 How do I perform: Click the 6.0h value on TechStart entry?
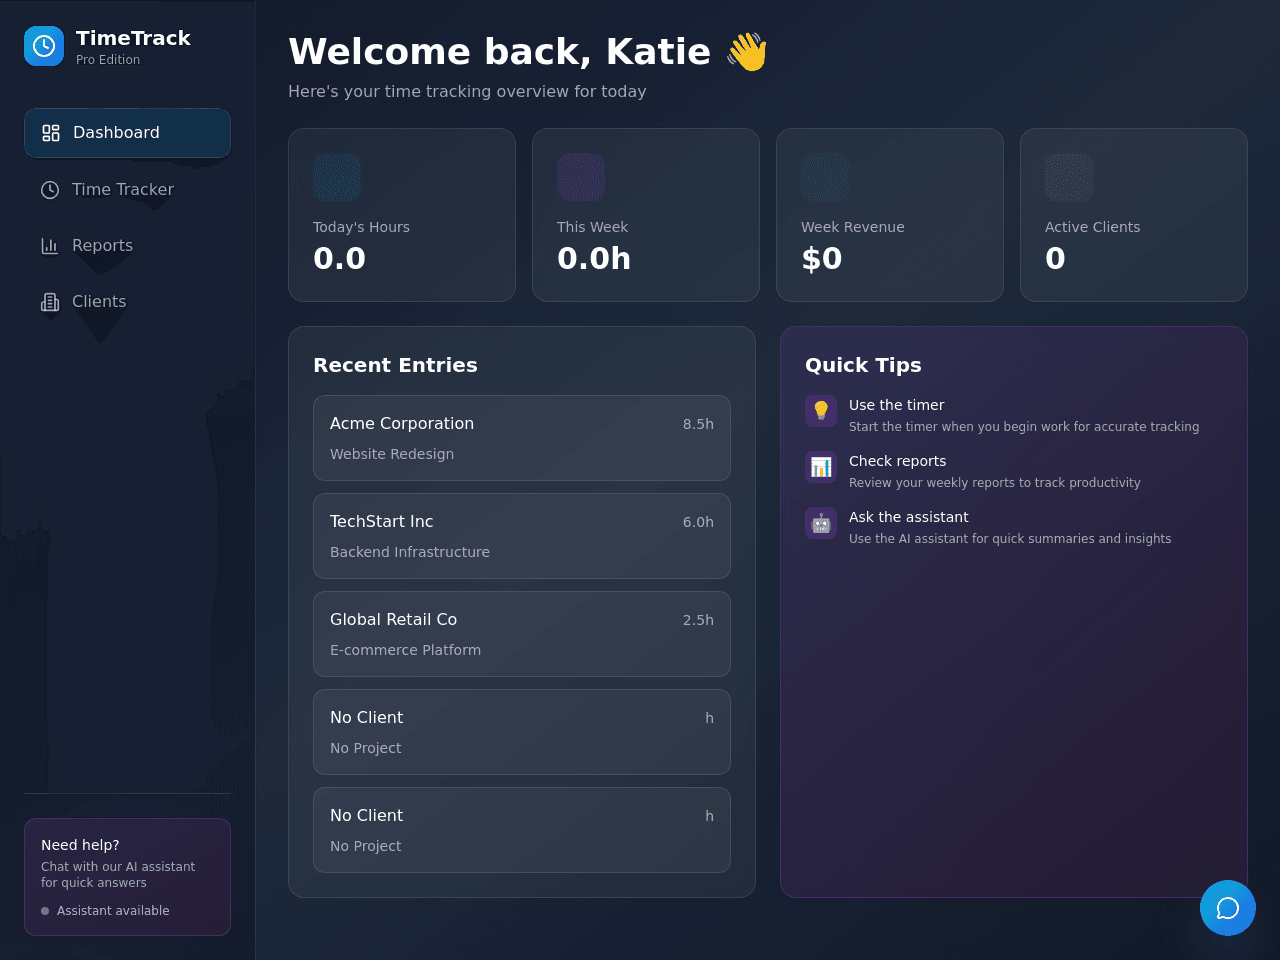pos(698,522)
